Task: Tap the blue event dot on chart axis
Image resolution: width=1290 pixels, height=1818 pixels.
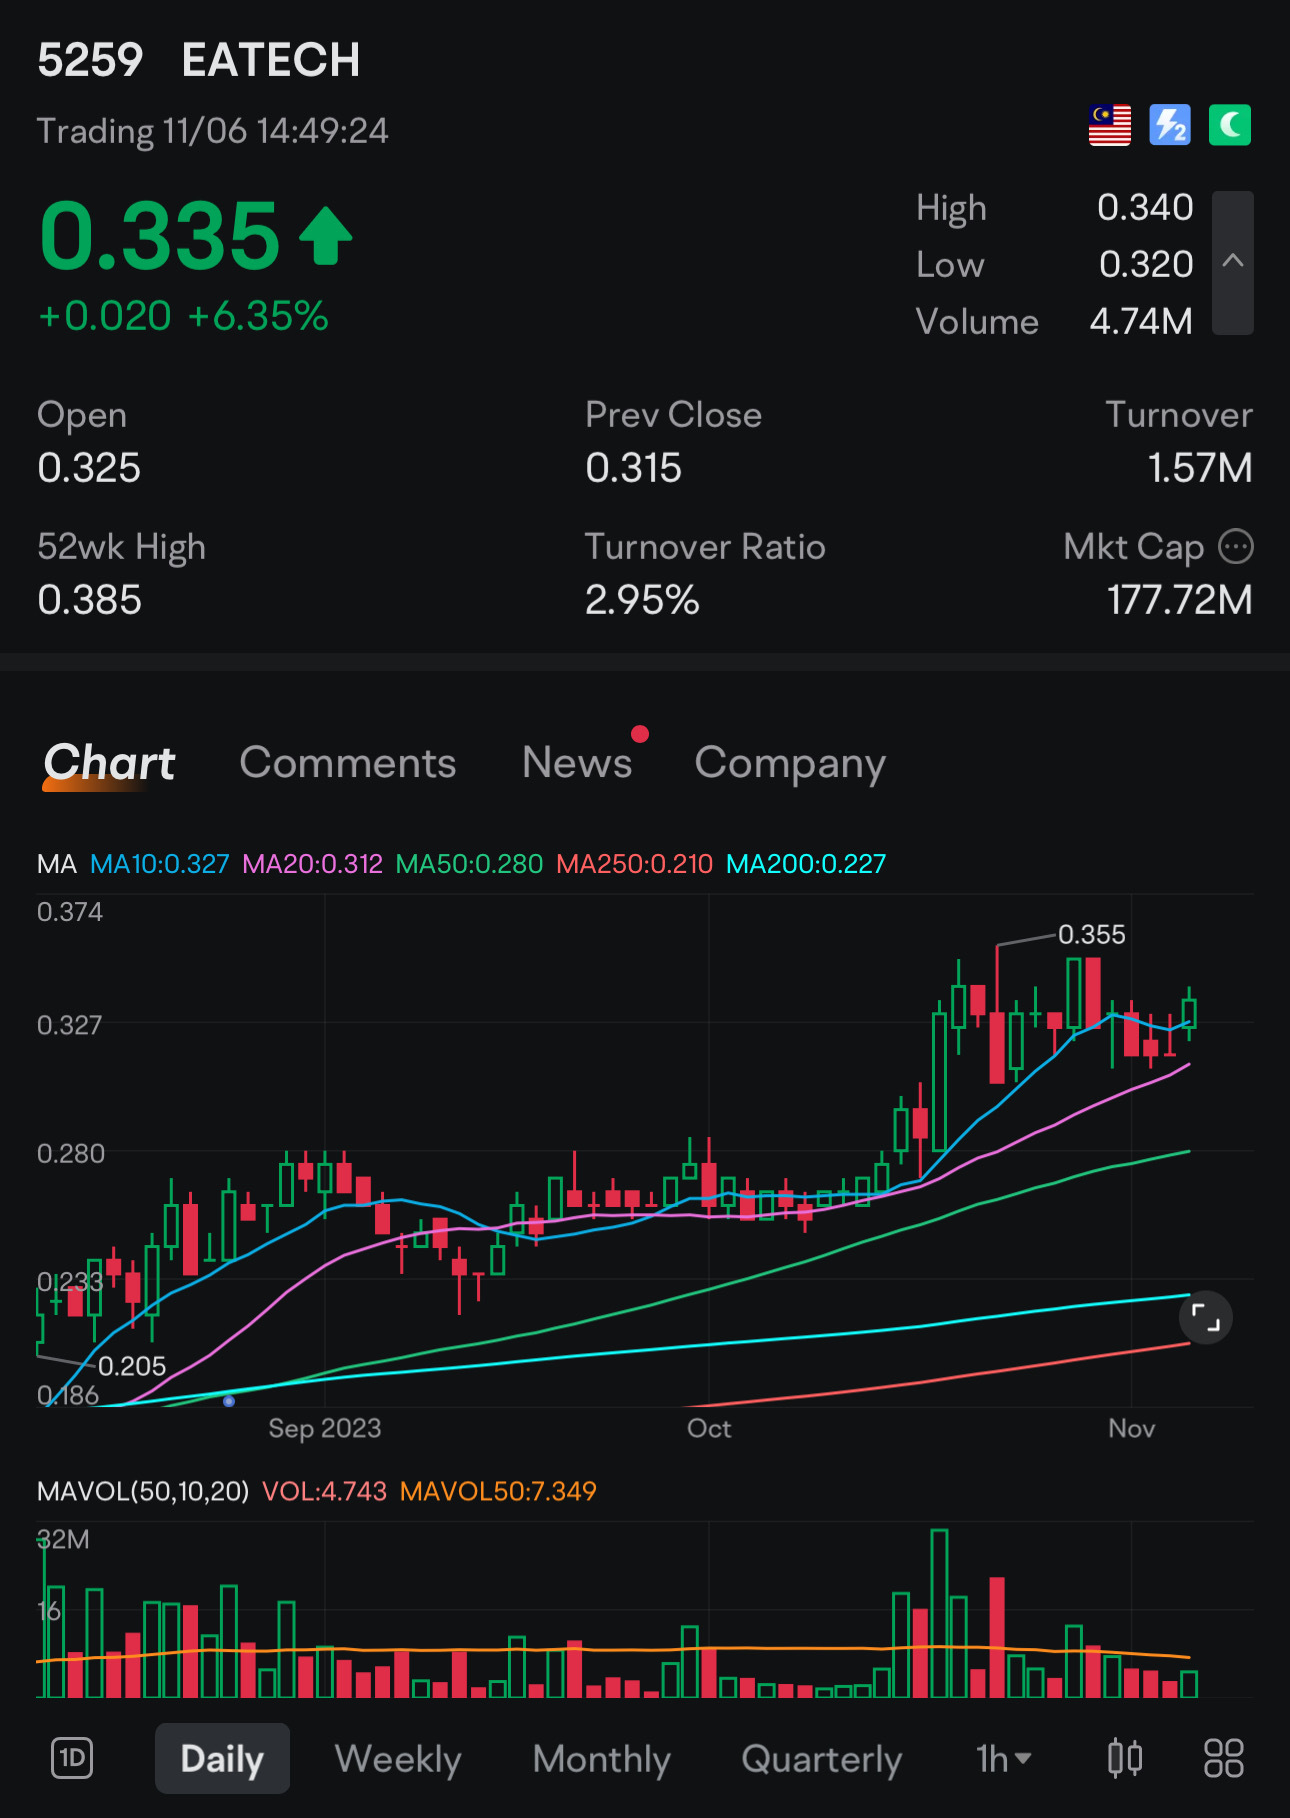Action: coord(229,1401)
